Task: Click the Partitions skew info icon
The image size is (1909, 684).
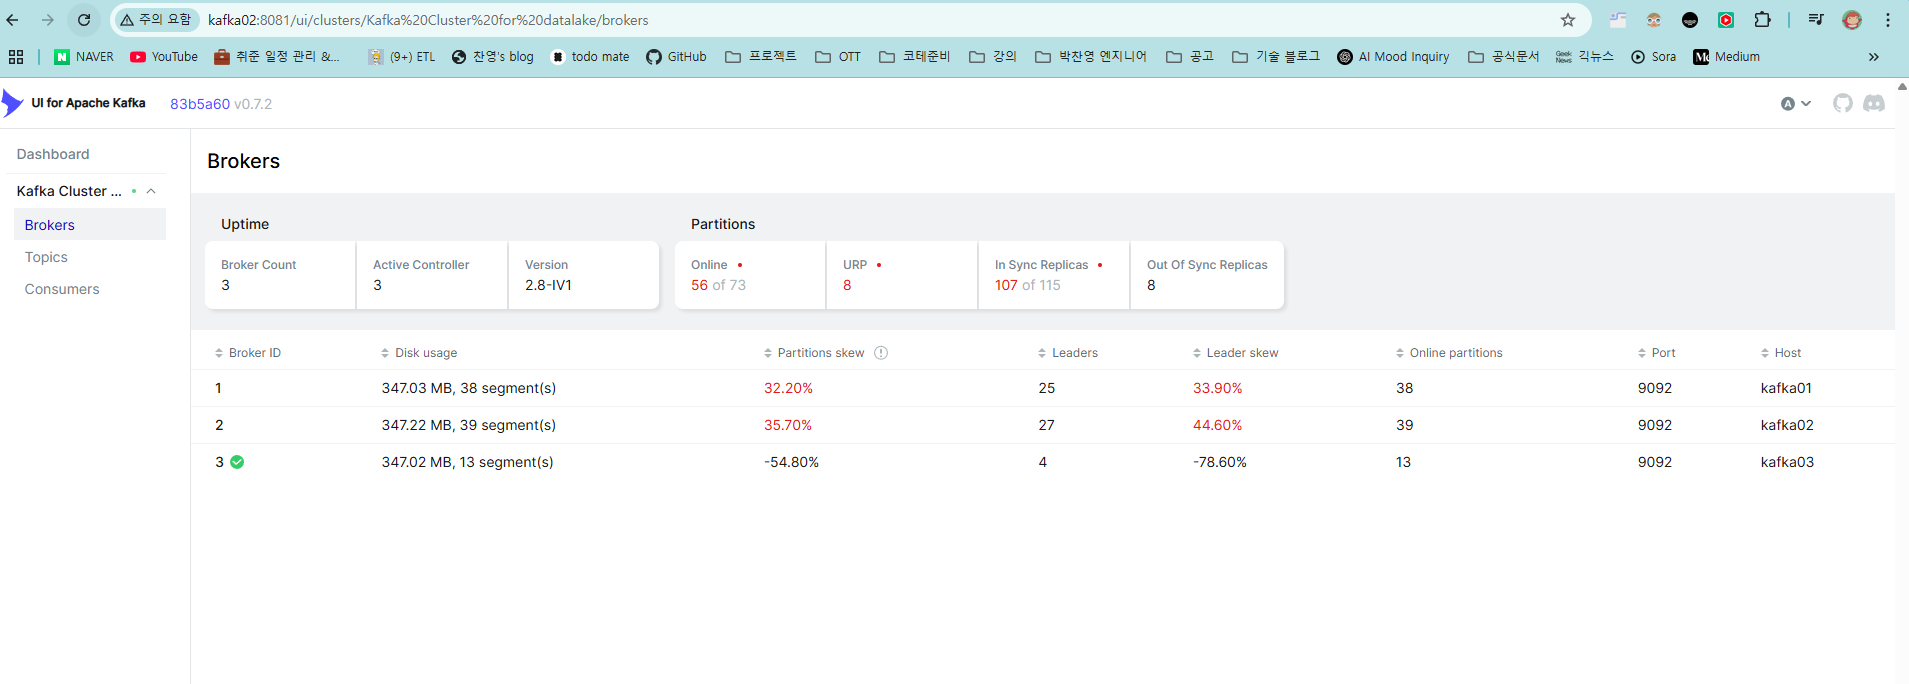Action: point(881,353)
